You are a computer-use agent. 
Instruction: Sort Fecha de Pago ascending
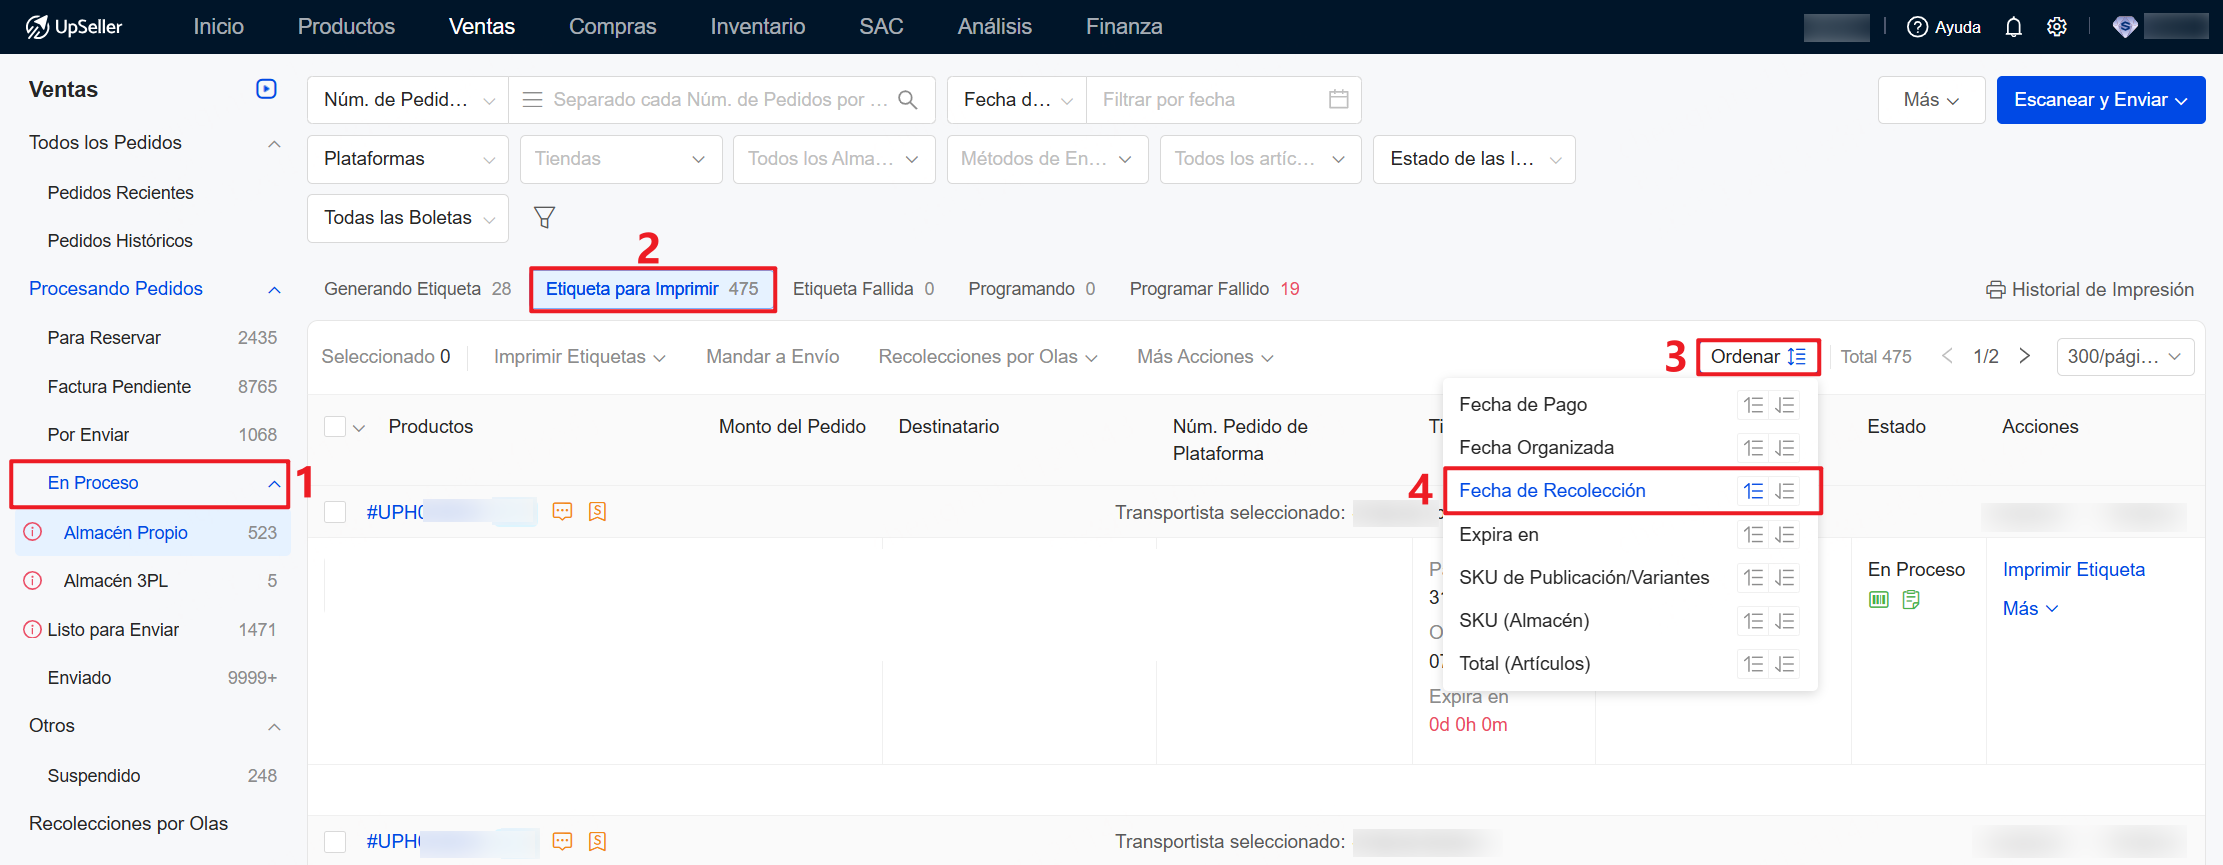(1753, 405)
